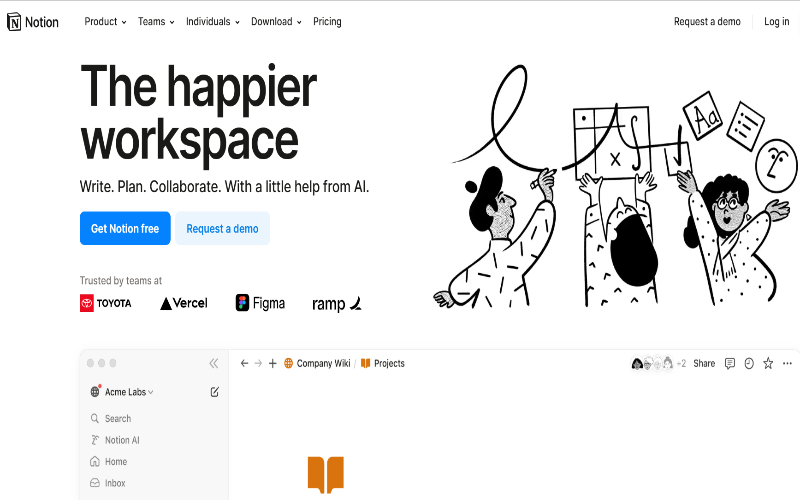The image size is (800, 500).
Task: Click the back arrow in the app preview
Action: point(244,363)
